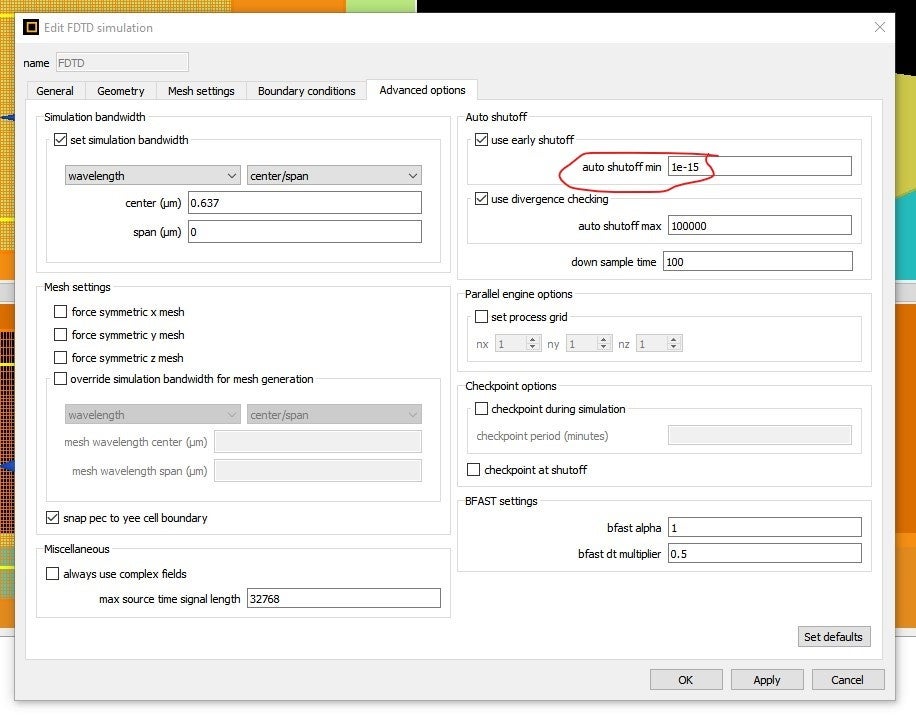Confirm with the OK button
916x718 pixels.
[685, 680]
